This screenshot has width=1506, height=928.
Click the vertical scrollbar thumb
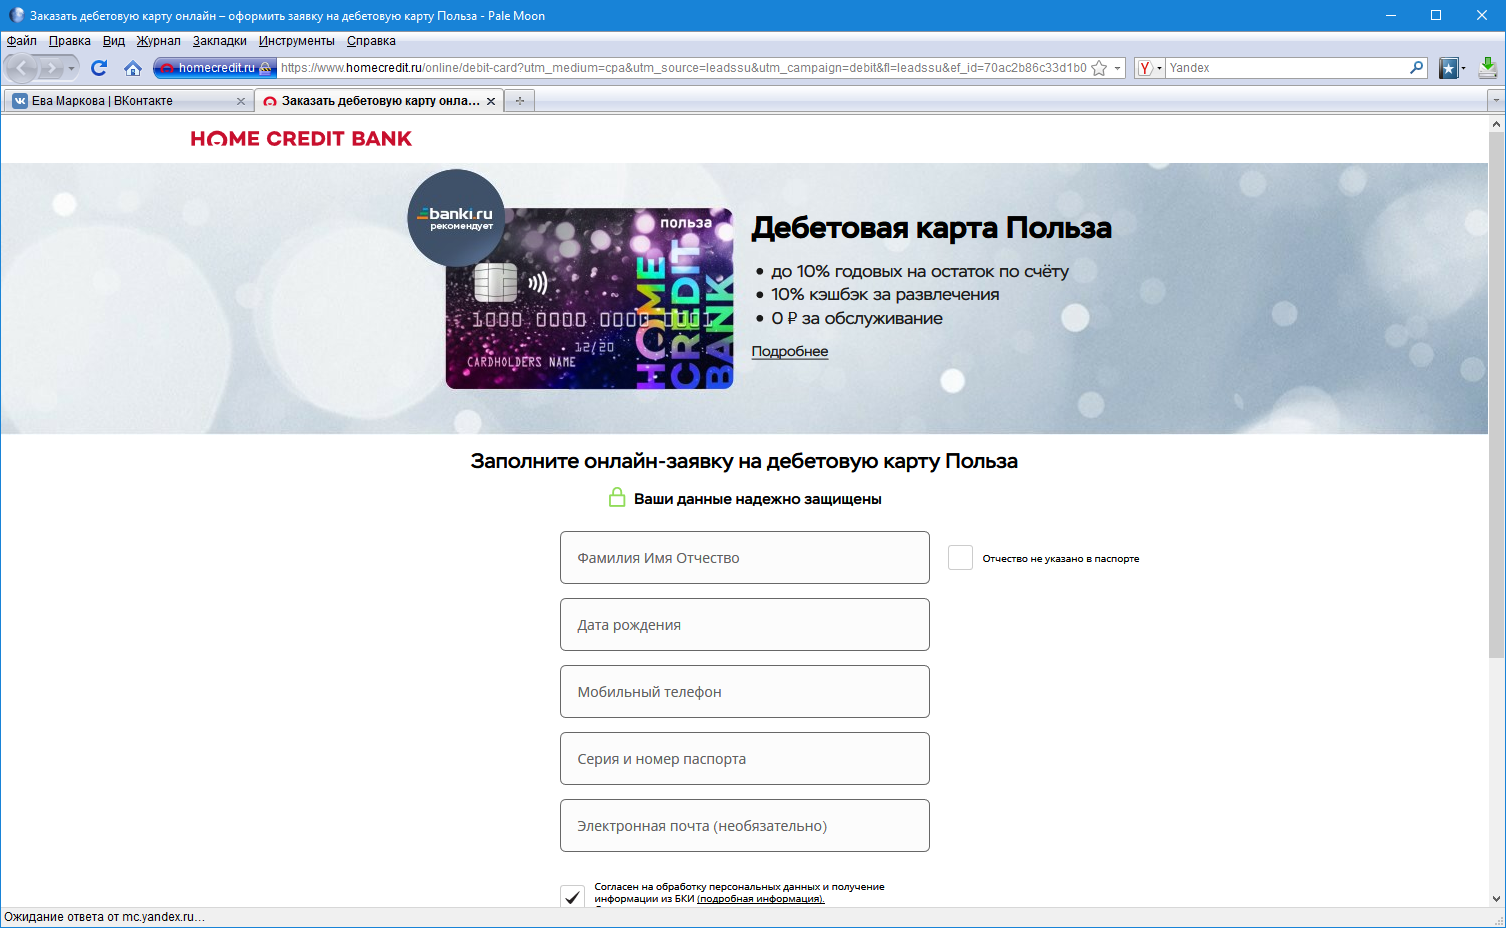click(1496, 395)
